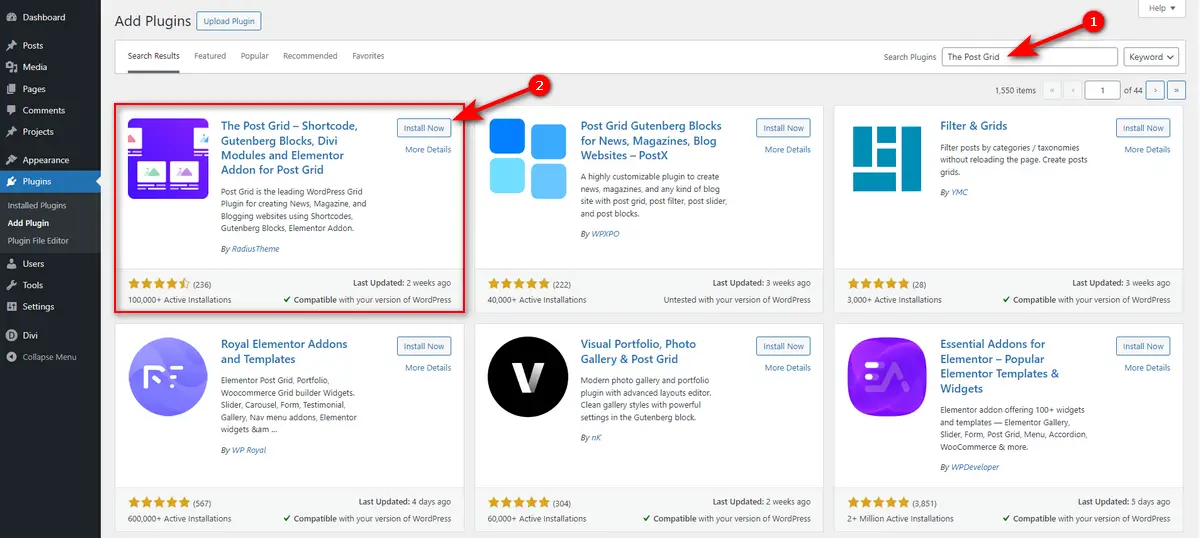Viewport: 1200px width, 538px height.
Task: Open More Details for Filter & Grids
Action: click(1147, 150)
